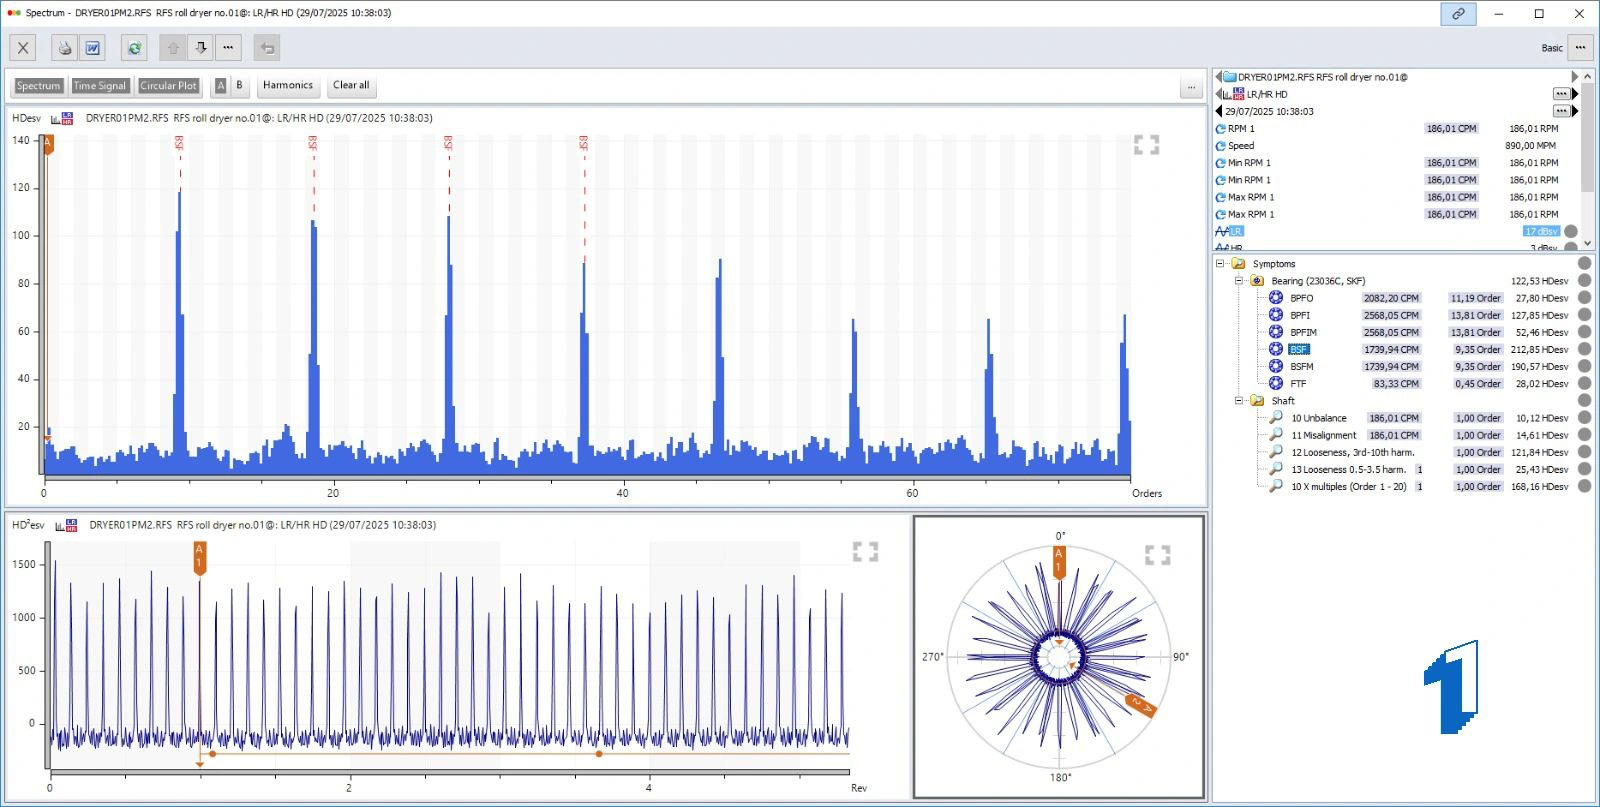The width and height of the screenshot is (1600, 807).
Task: Export the report to Word
Action: (92, 47)
